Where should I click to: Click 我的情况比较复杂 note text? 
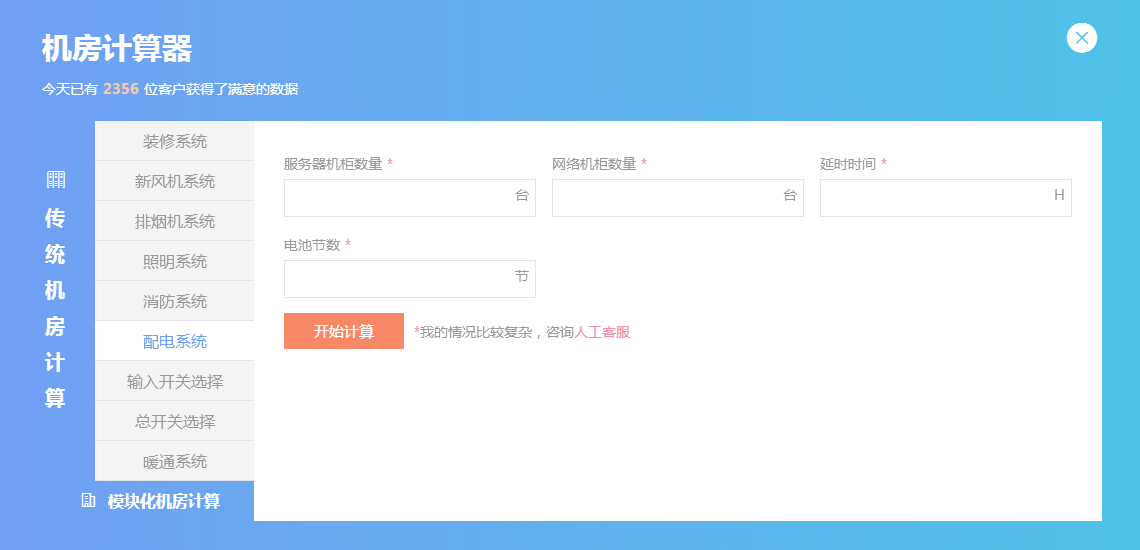476,332
